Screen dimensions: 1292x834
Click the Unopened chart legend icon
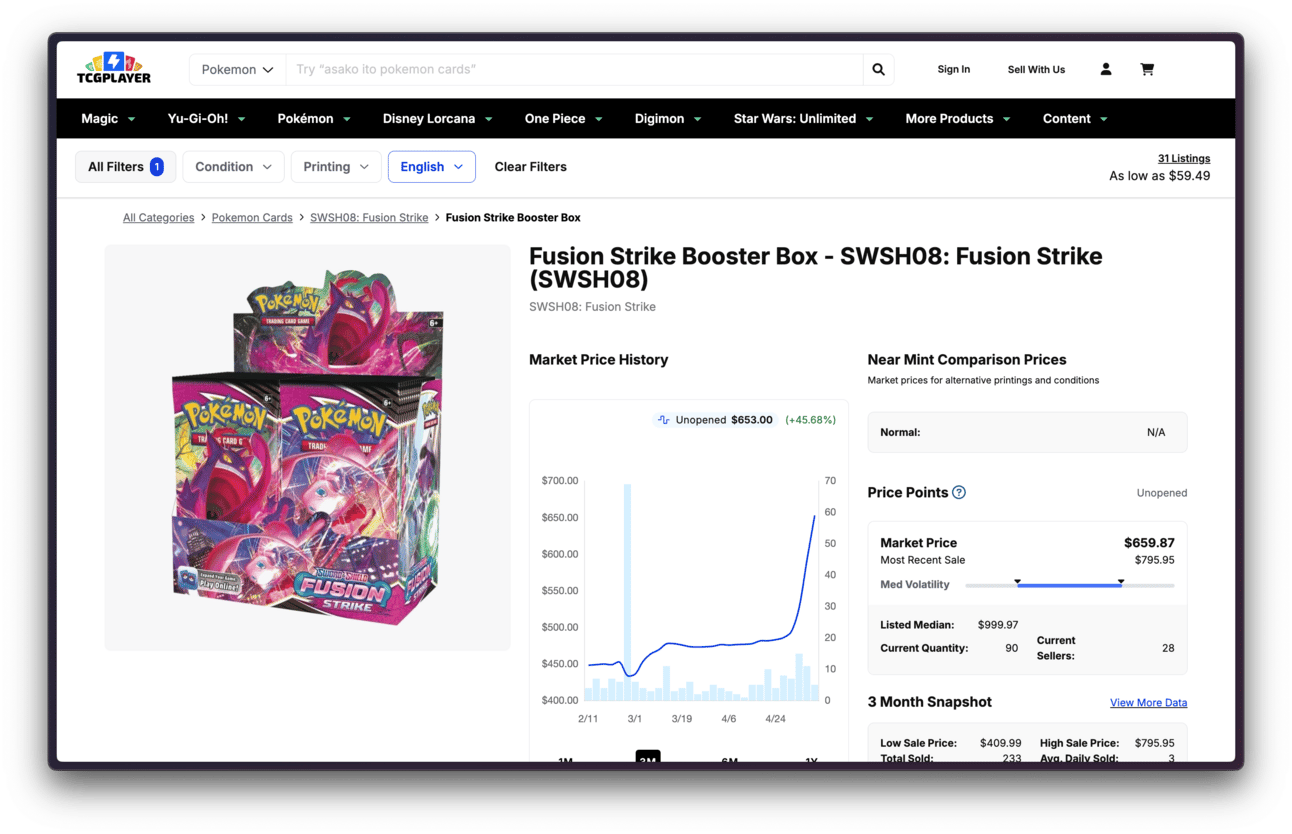pos(663,420)
